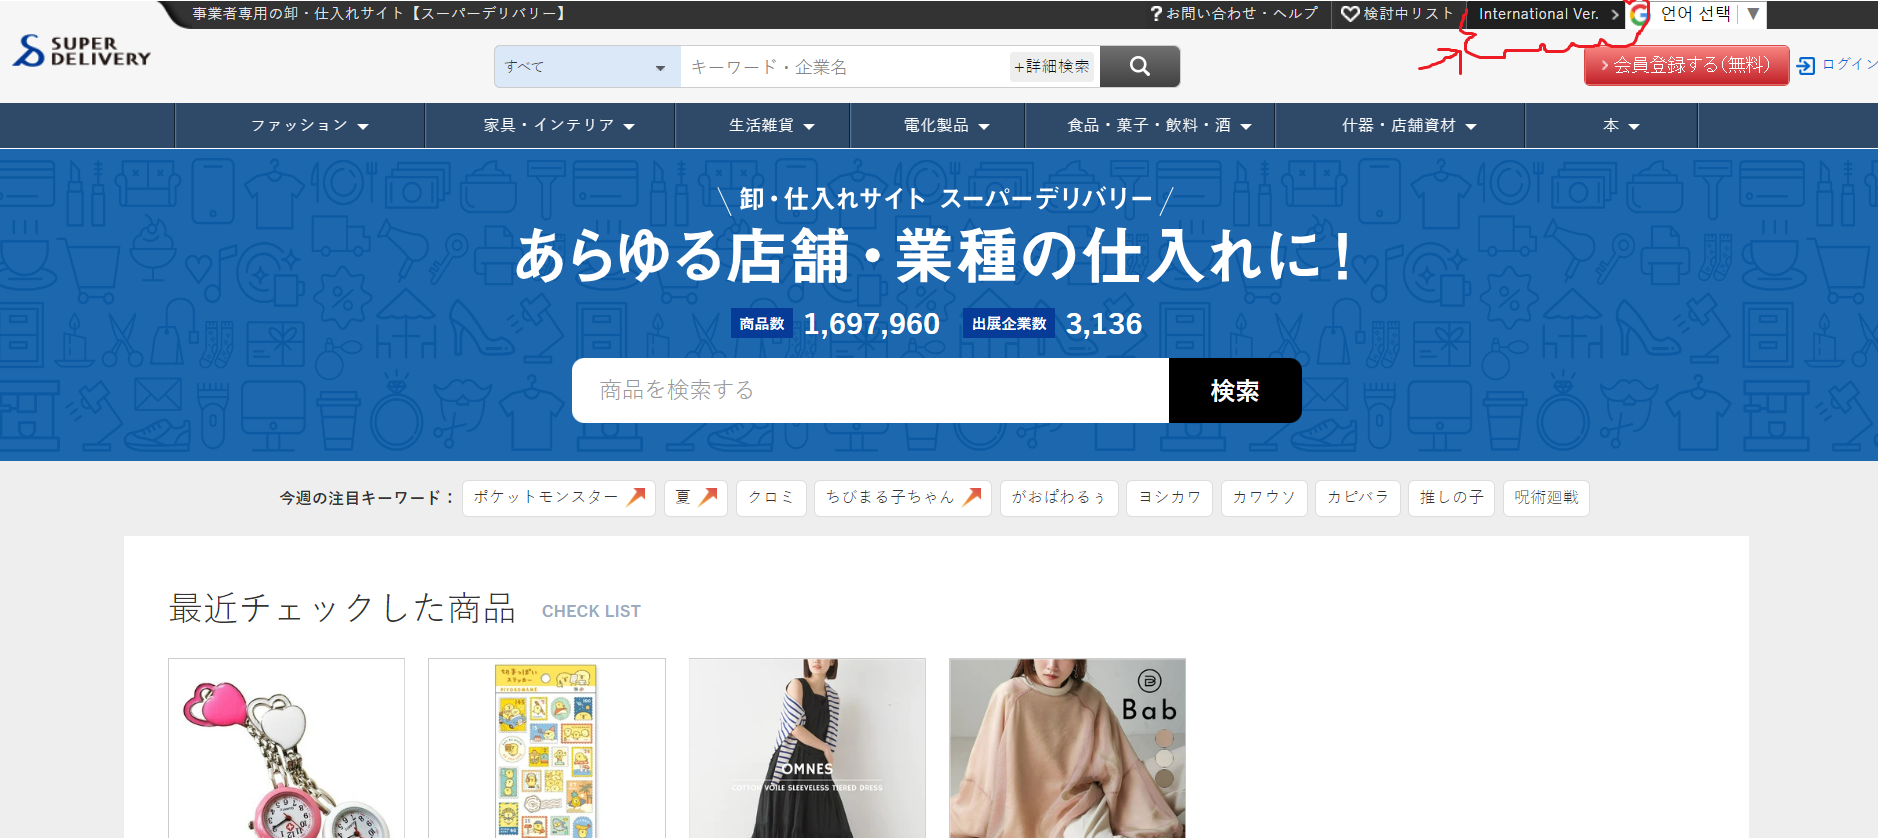Select the カピバラ keyword tag
The height and width of the screenshot is (838, 1878).
tap(1357, 498)
